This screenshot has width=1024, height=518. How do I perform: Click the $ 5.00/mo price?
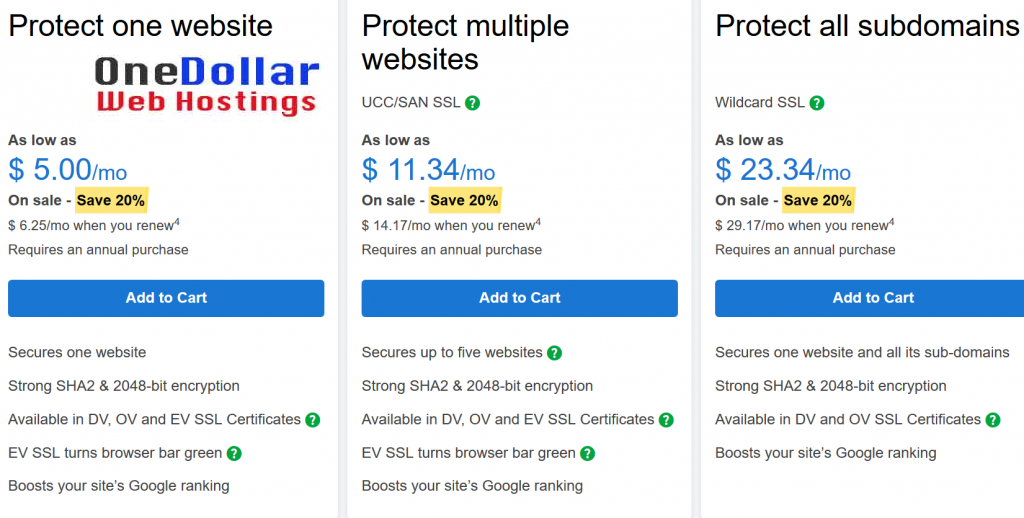pyautogui.click(x=67, y=170)
